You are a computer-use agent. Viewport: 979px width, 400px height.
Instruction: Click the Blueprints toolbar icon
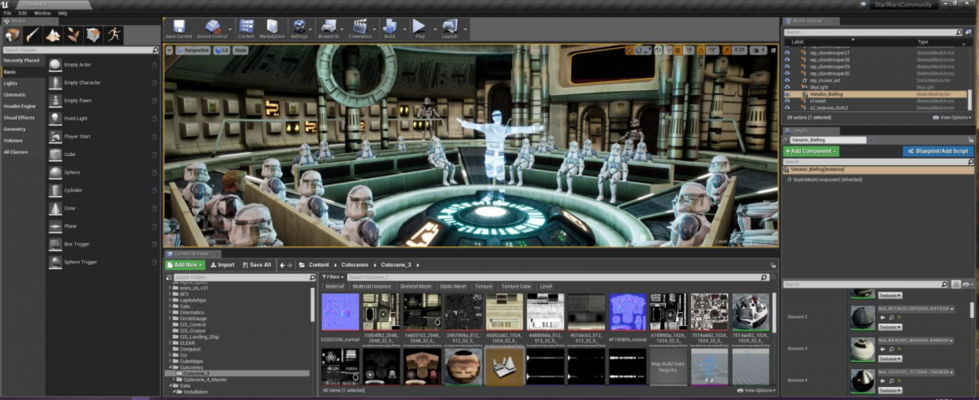[329, 29]
